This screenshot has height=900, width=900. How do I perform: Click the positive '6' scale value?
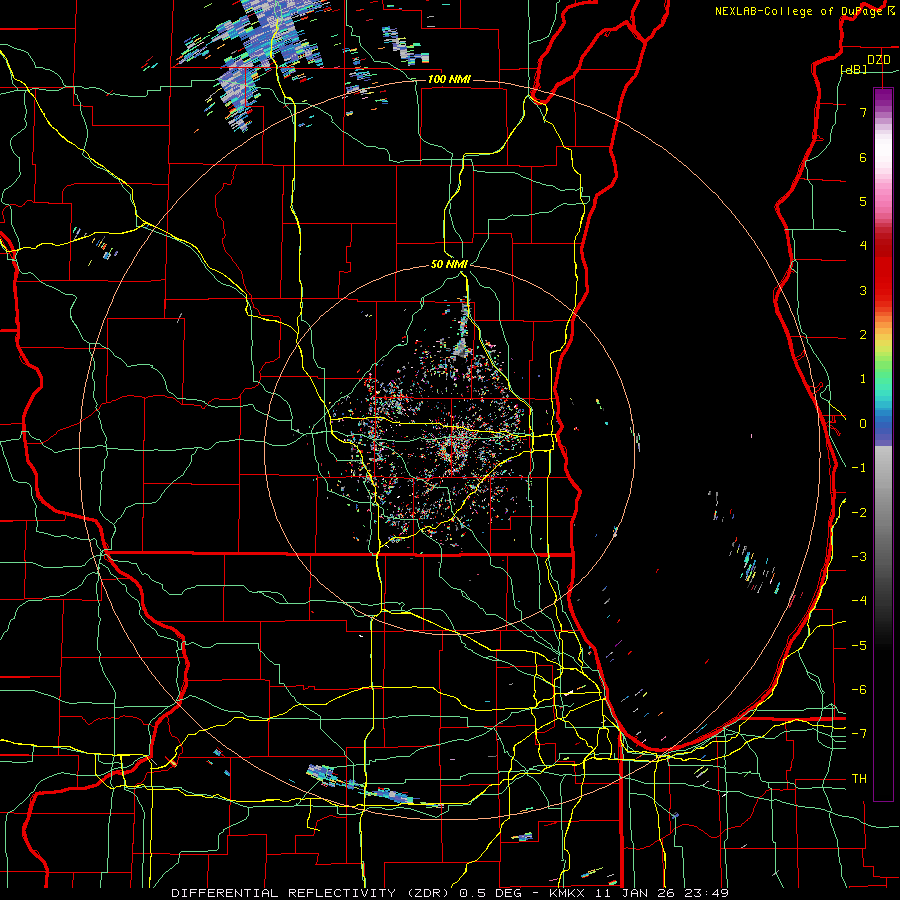[x=863, y=157]
